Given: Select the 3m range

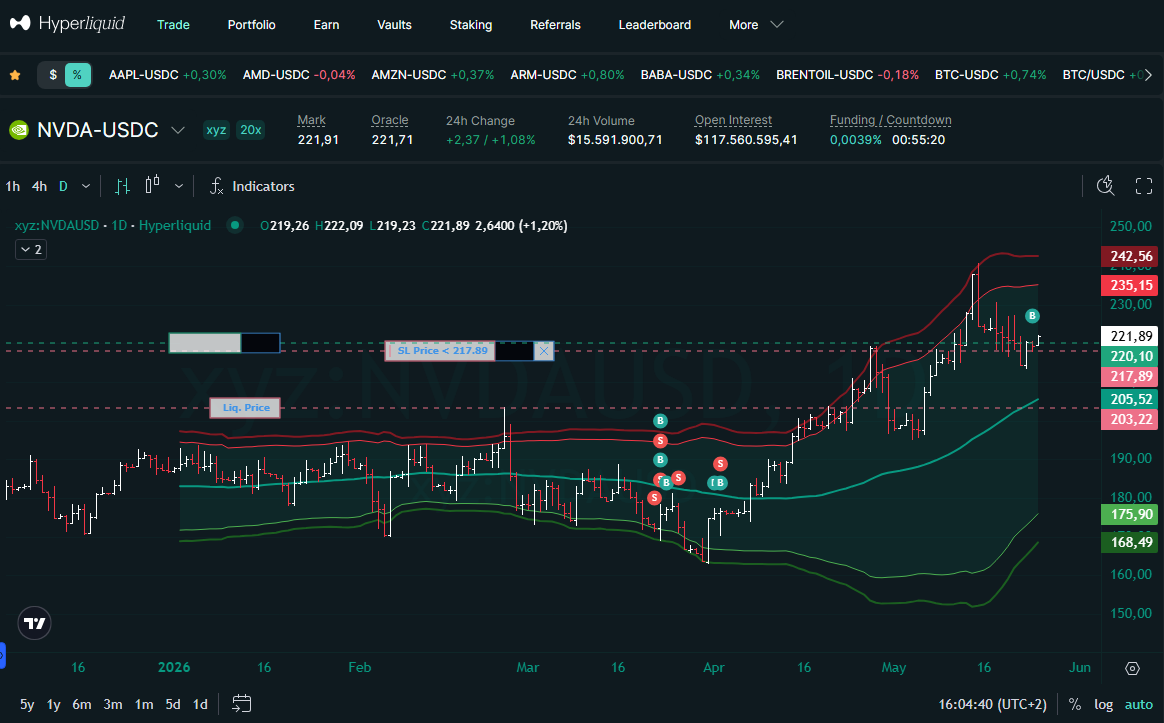Looking at the screenshot, I should click(x=113, y=704).
